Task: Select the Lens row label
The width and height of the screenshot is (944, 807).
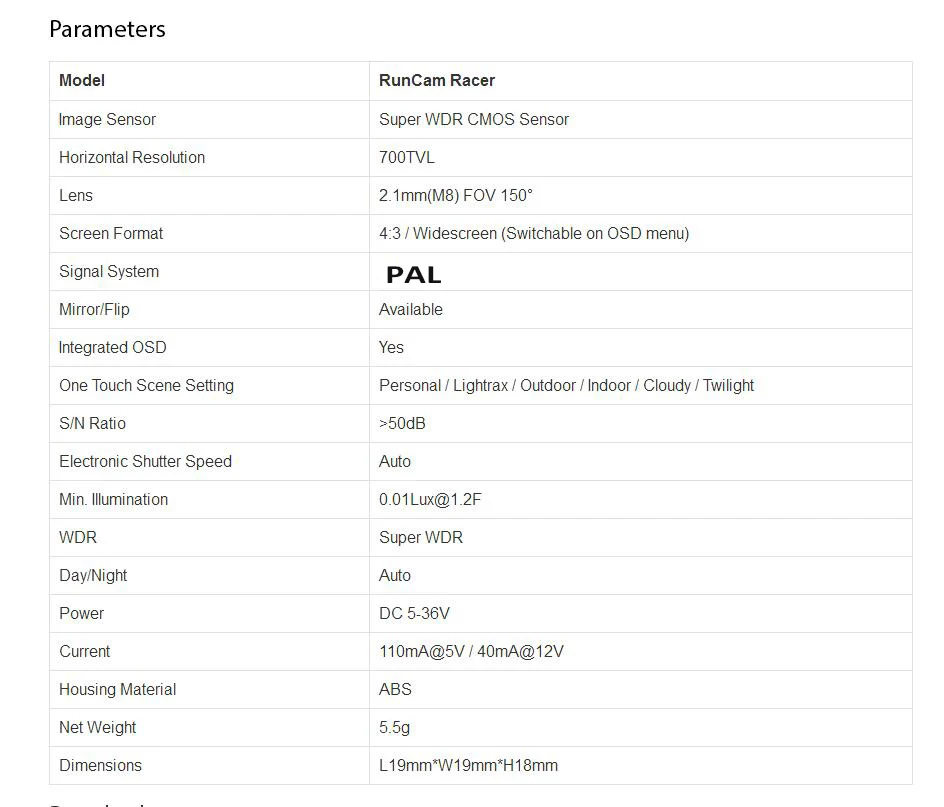Action: pos(76,195)
